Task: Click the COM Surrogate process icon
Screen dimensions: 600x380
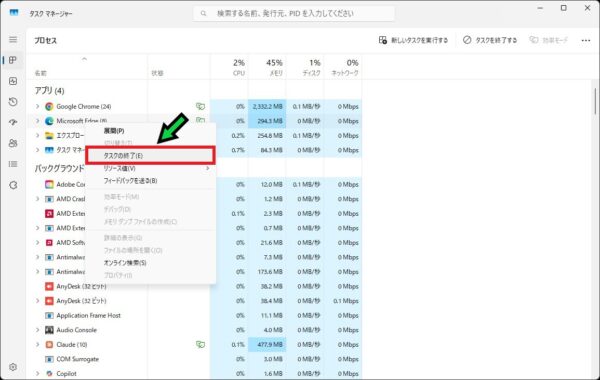Action: 49,359
